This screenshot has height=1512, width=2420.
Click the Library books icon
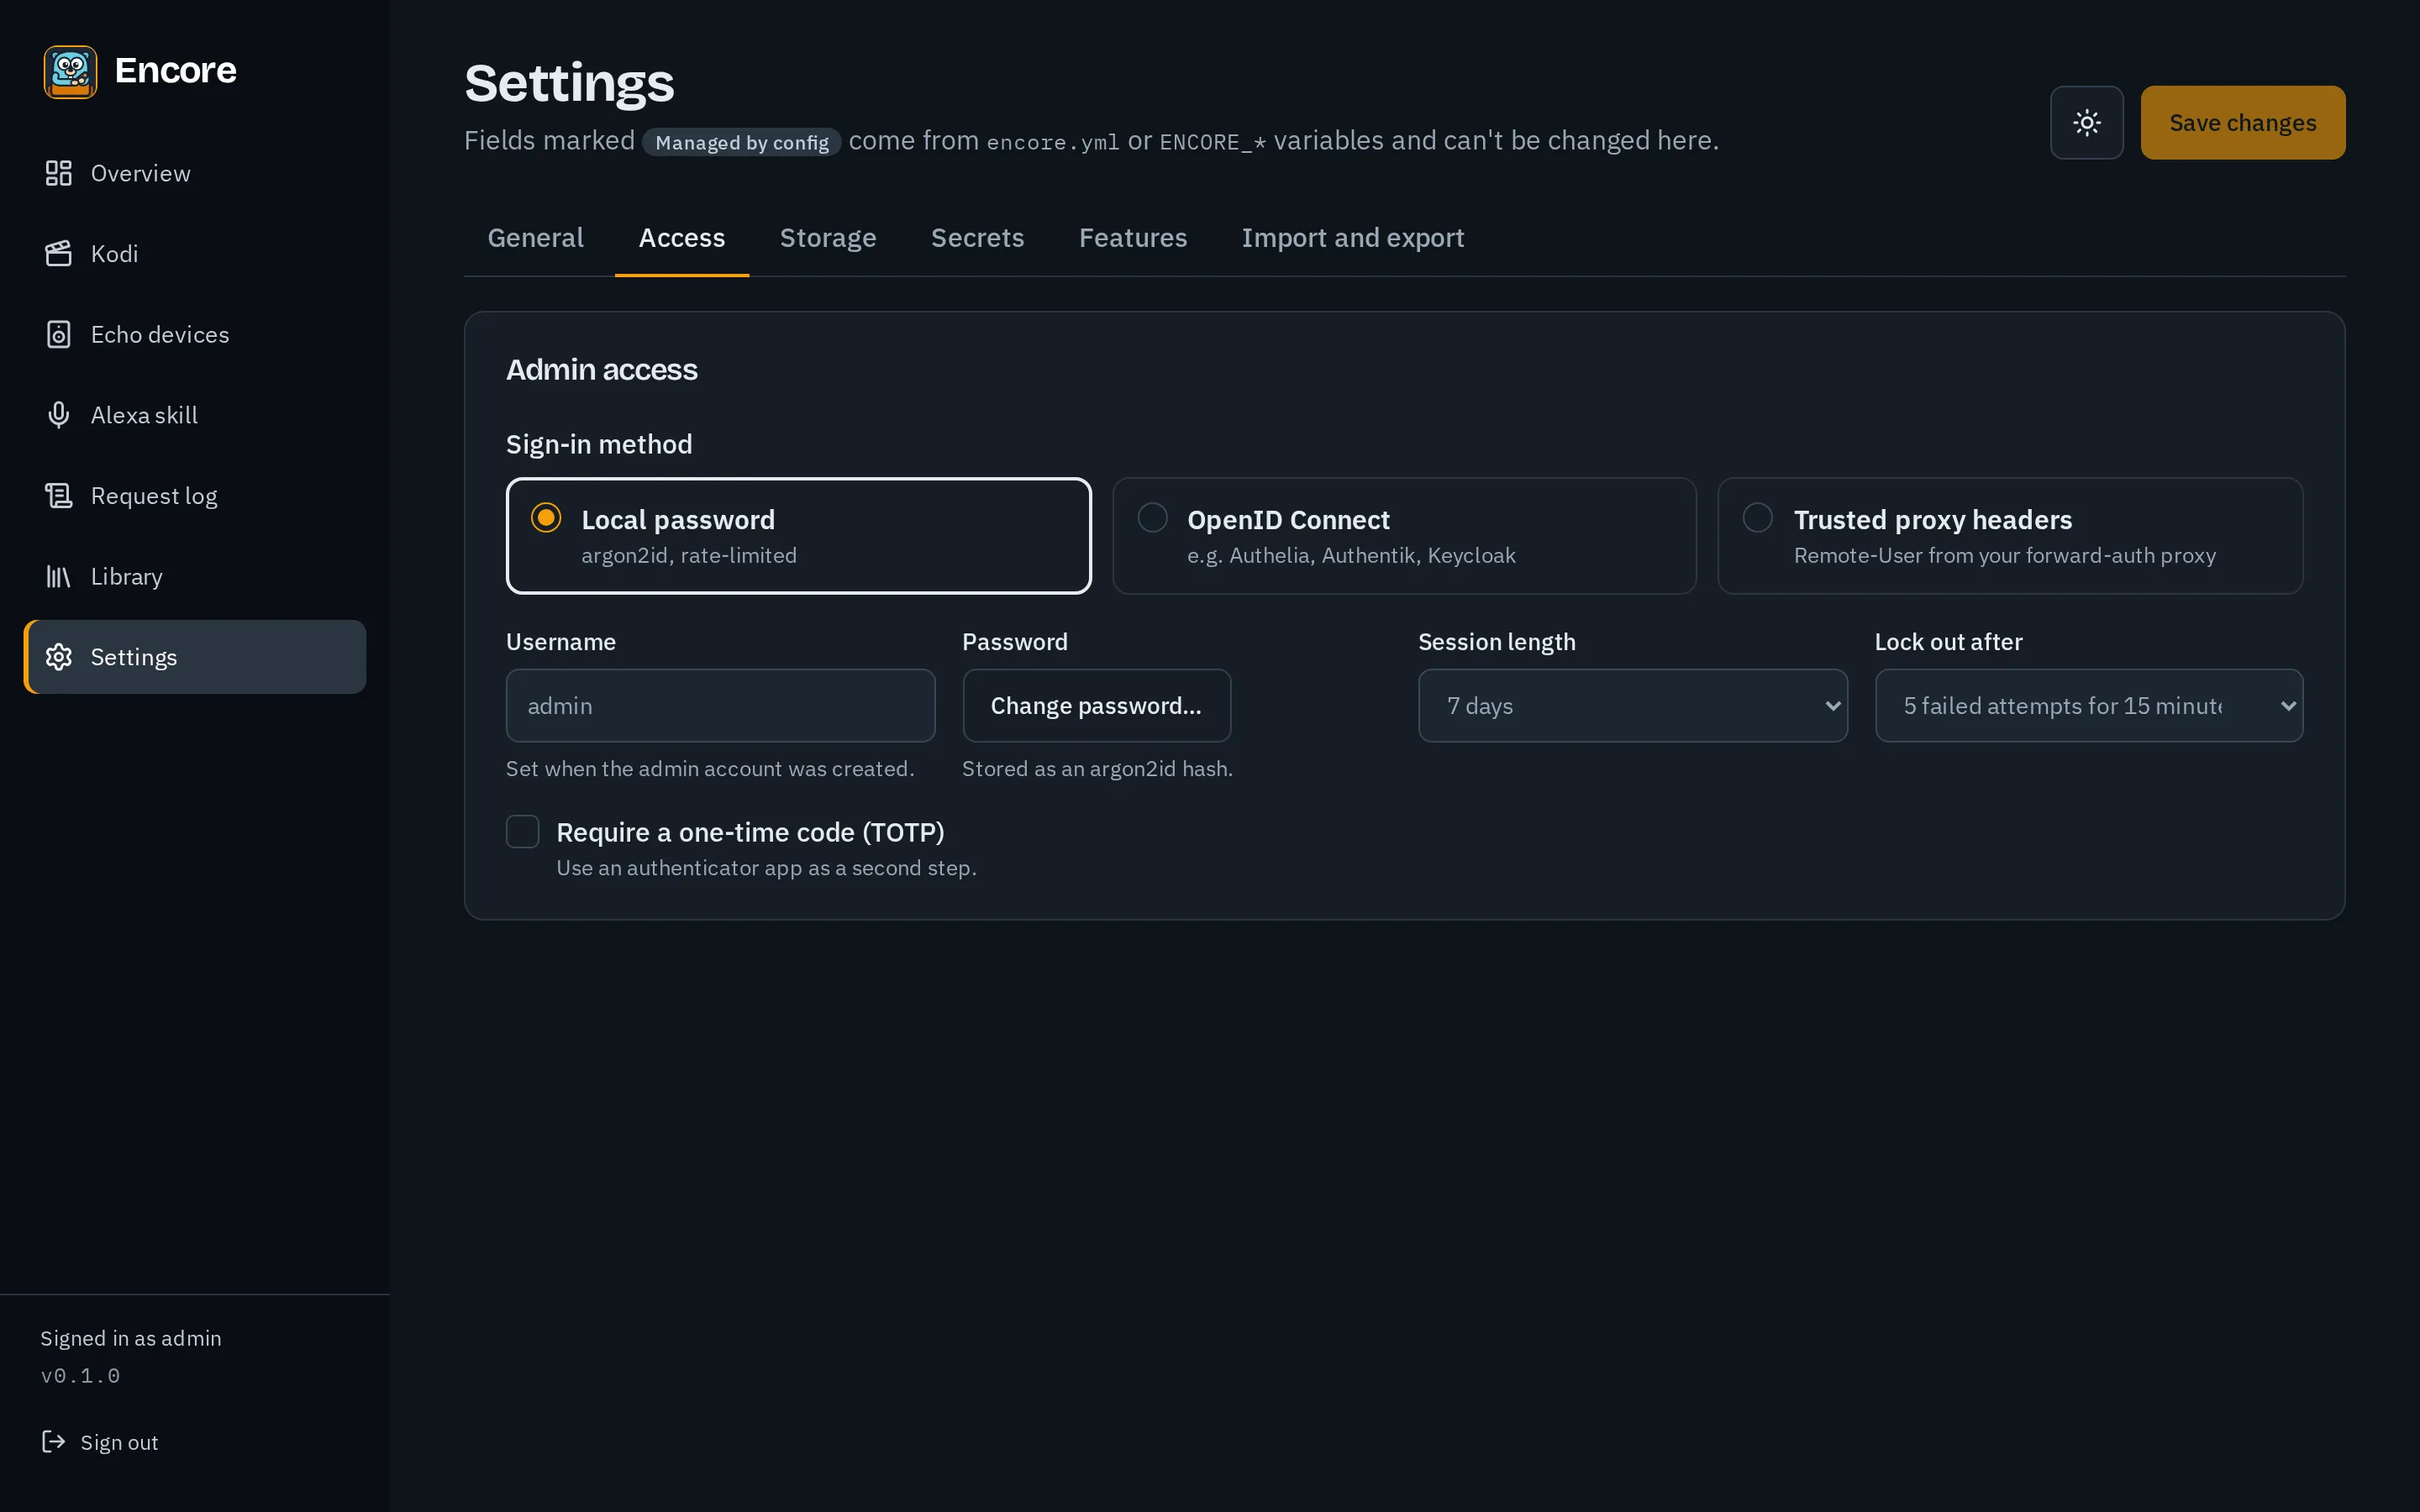[59, 576]
